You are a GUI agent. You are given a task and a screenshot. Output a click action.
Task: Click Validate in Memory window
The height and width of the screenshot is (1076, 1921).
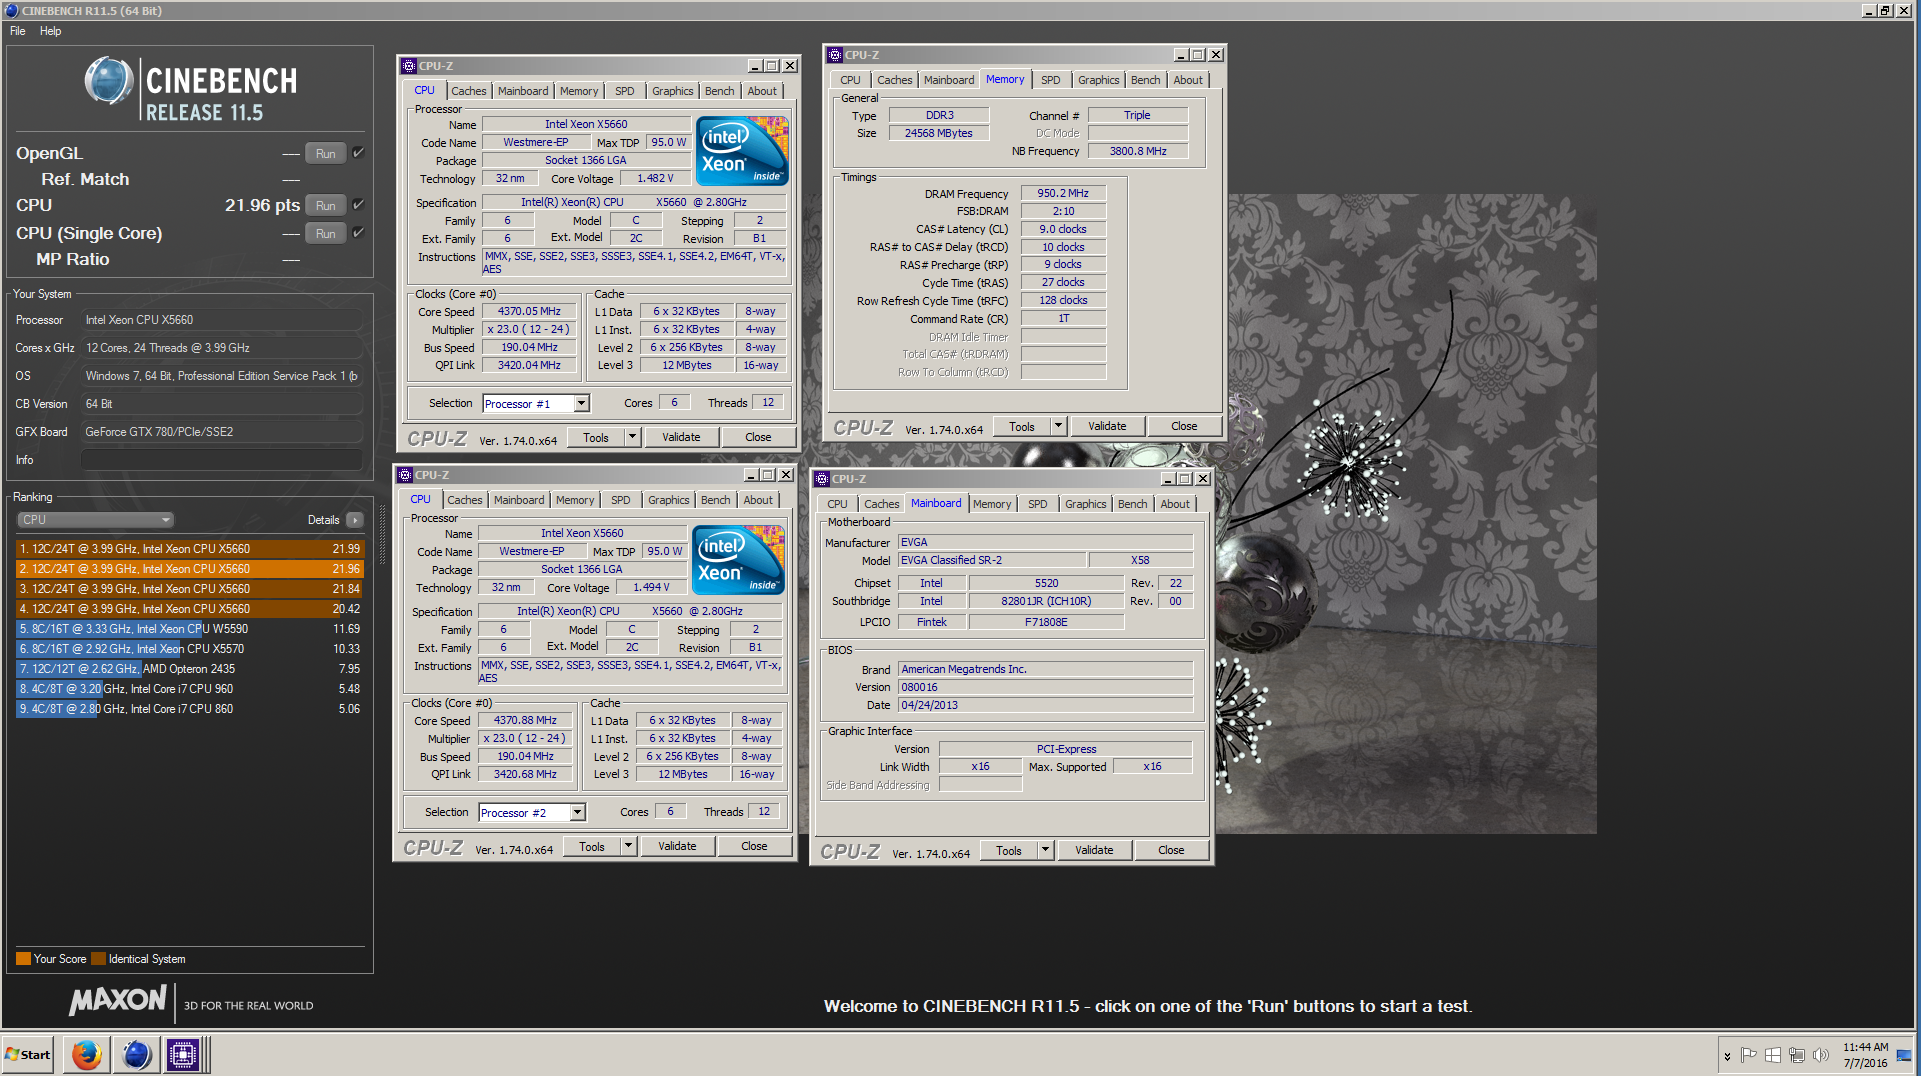tap(1107, 426)
